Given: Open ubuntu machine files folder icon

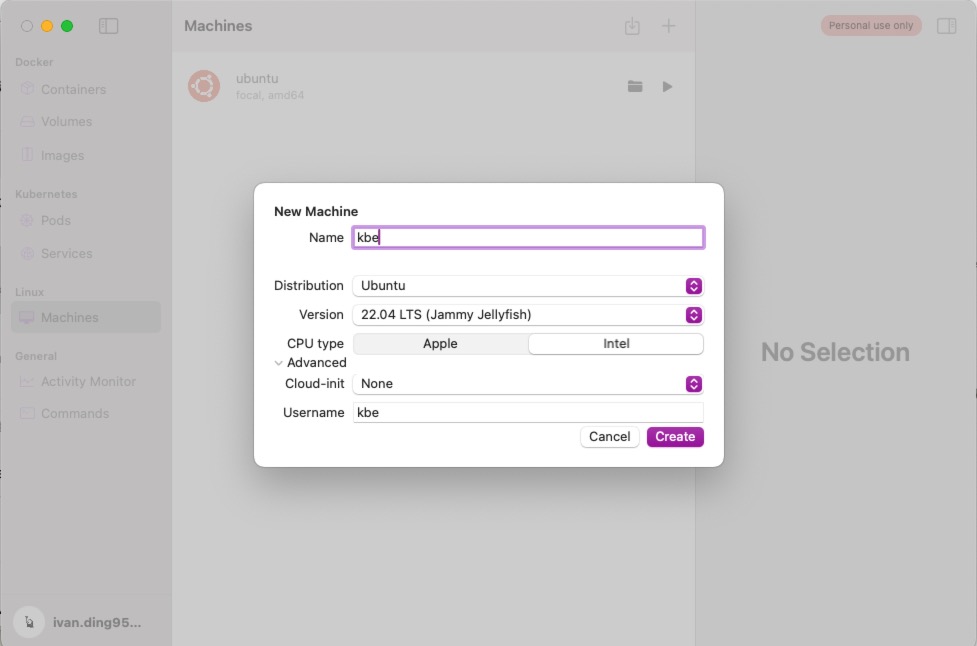Looking at the screenshot, I should (x=635, y=87).
